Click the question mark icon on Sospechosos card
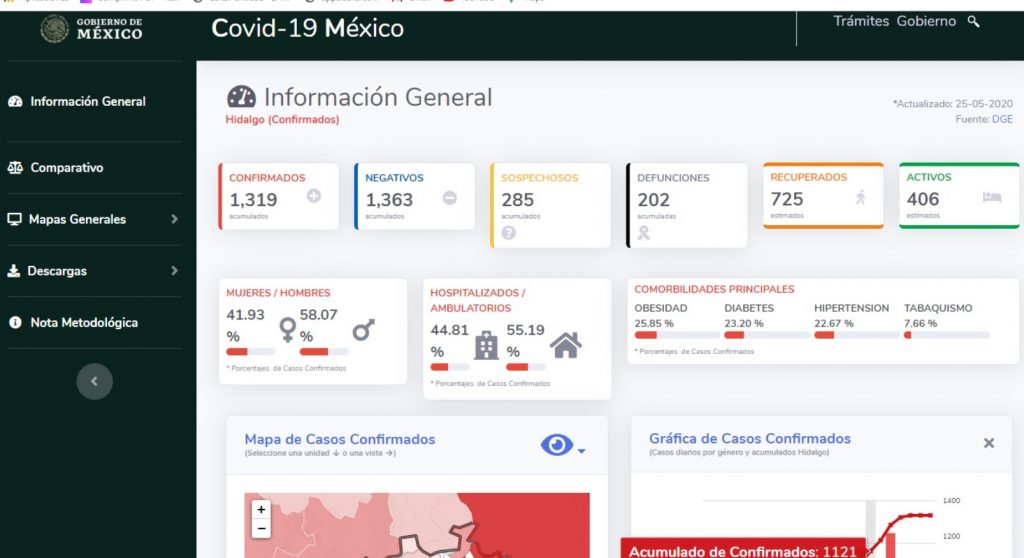This screenshot has width=1024, height=558. click(509, 232)
